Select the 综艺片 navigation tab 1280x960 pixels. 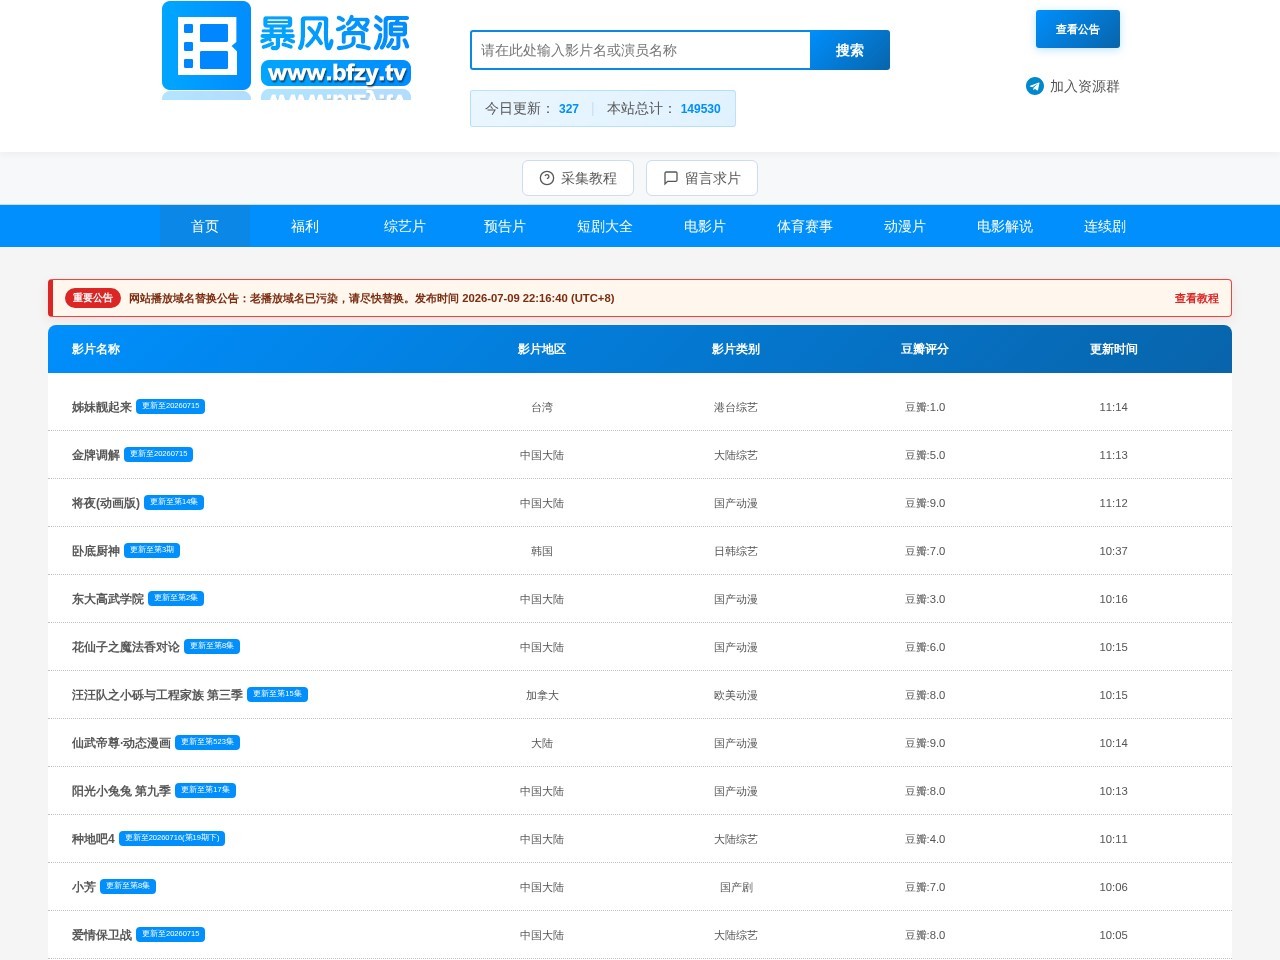405,226
